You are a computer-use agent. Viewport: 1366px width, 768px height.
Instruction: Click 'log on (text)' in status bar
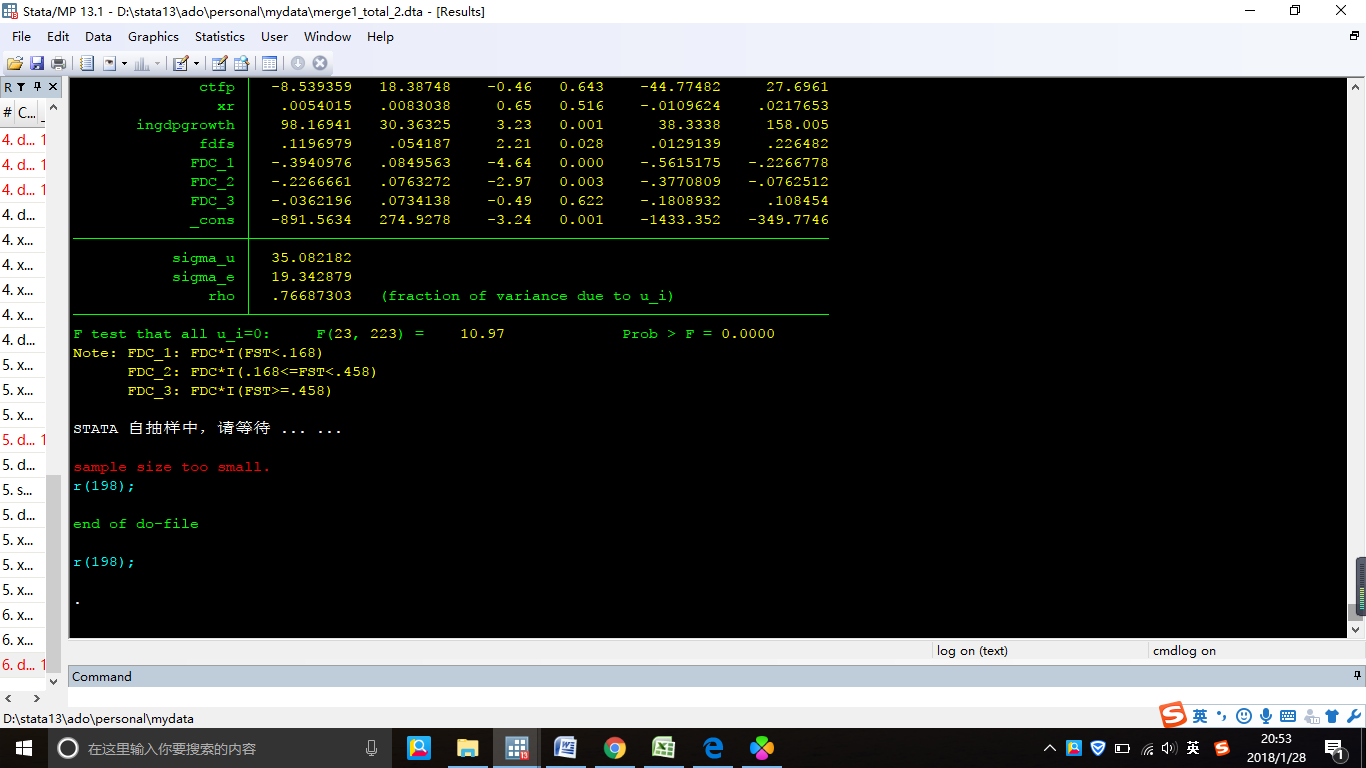pyautogui.click(x=972, y=651)
